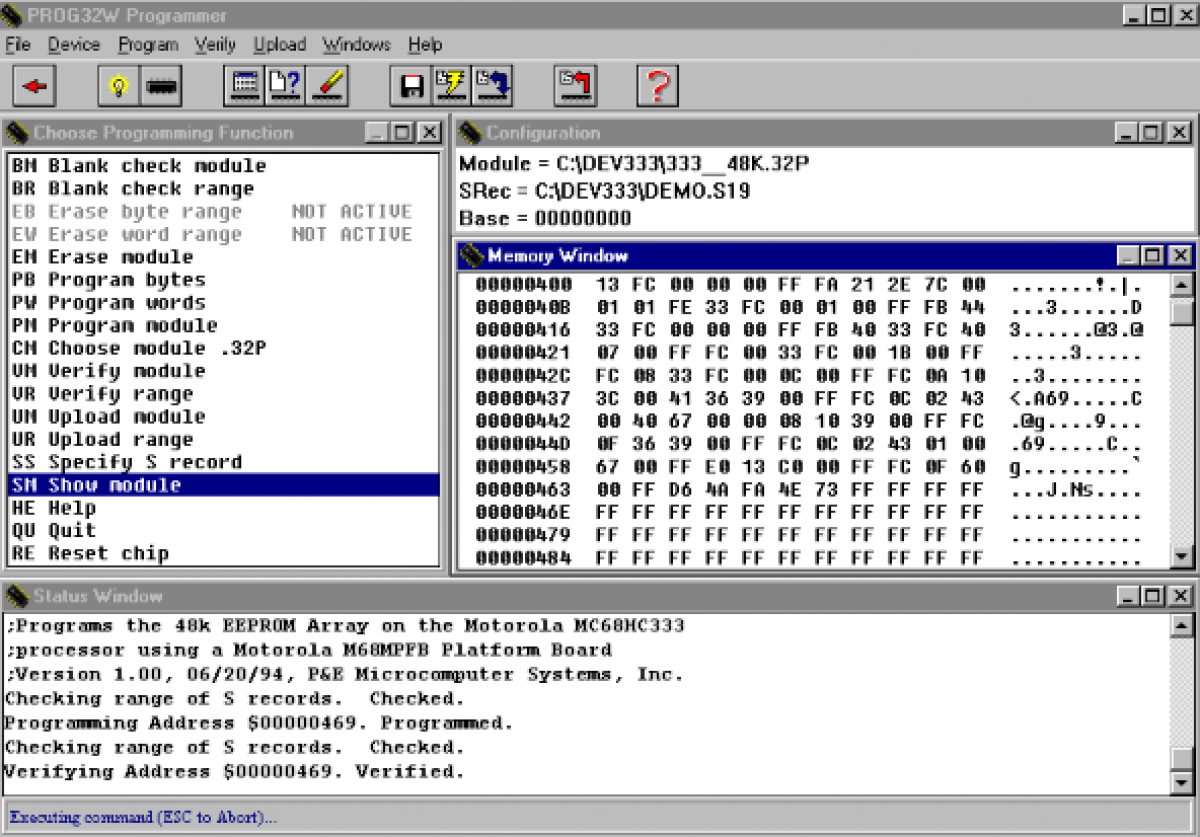Open the Upload menu
This screenshot has height=837, width=1200.
point(280,45)
